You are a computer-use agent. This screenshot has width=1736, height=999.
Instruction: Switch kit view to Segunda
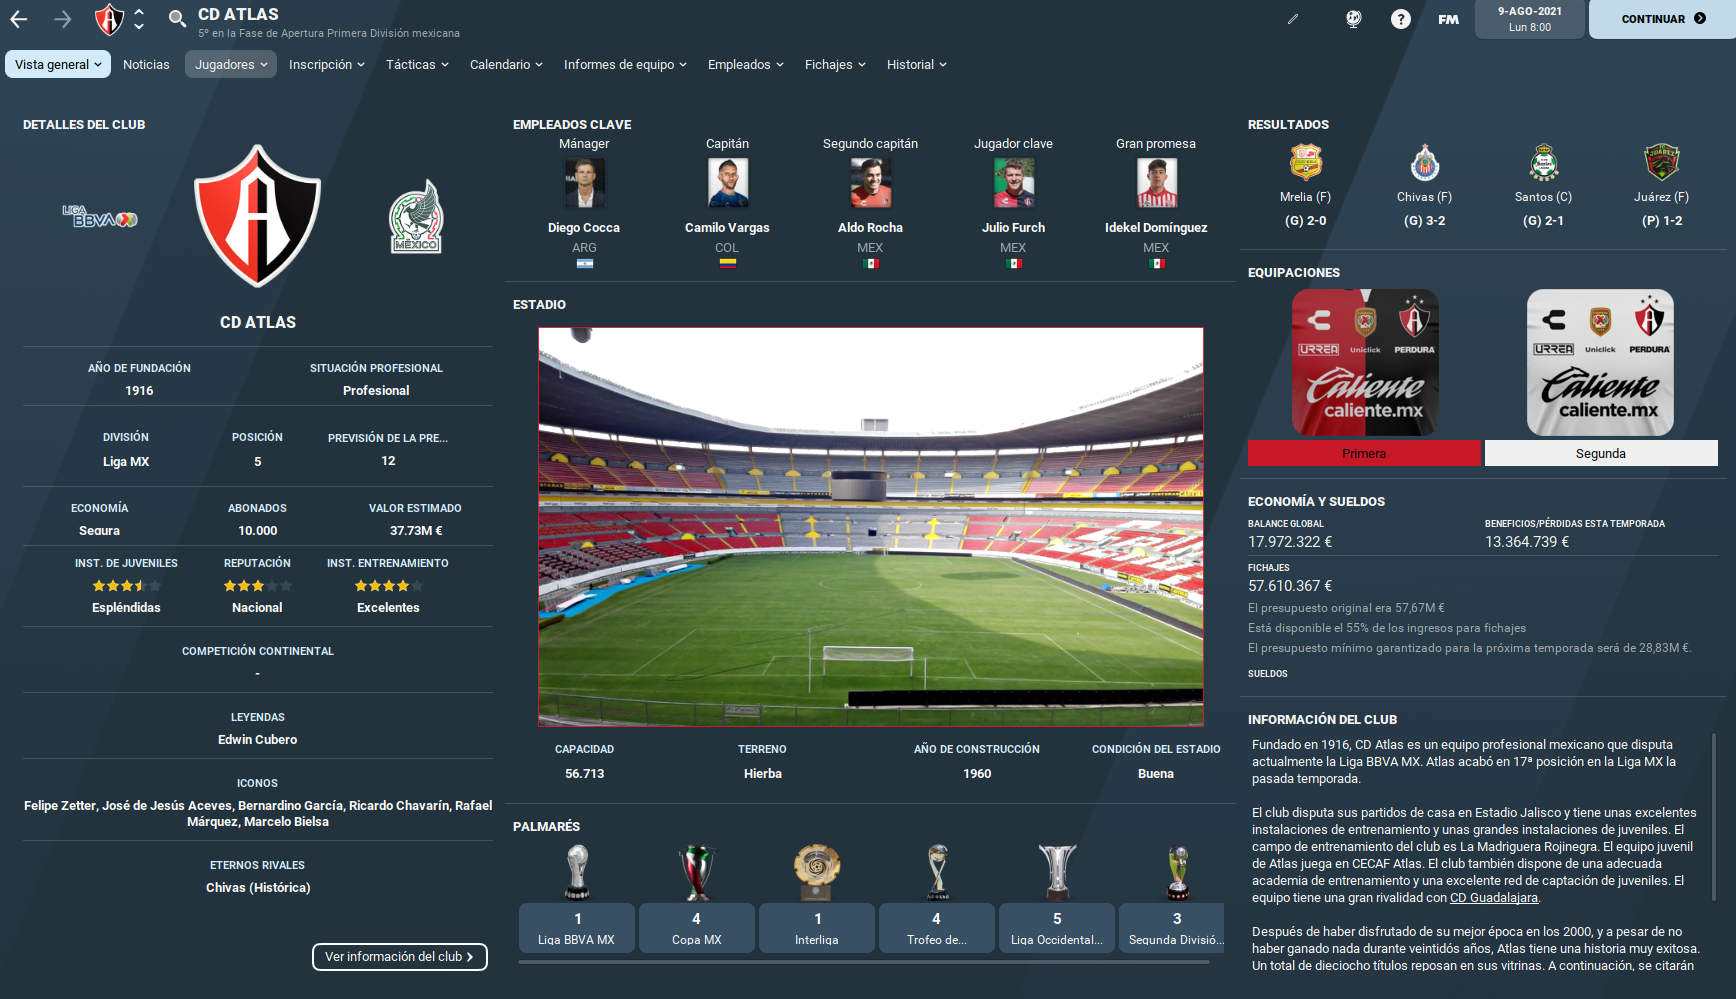pyautogui.click(x=1601, y=453)
